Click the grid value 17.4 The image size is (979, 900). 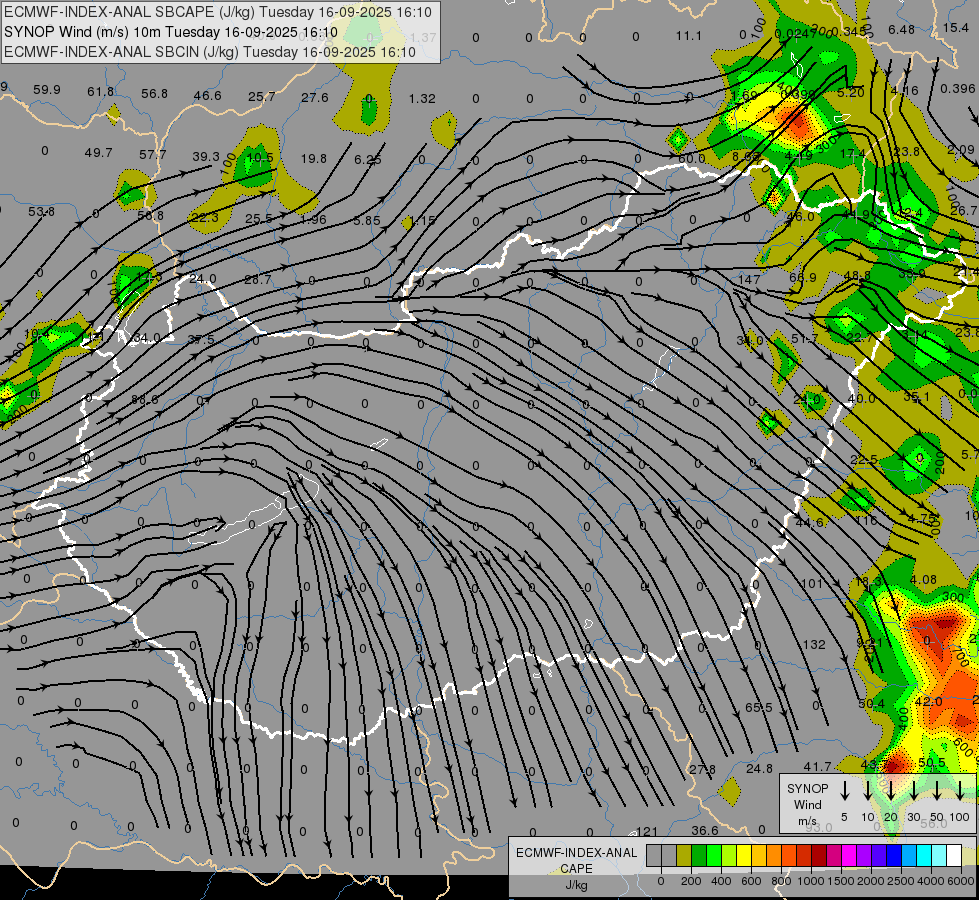click(853, 154)
